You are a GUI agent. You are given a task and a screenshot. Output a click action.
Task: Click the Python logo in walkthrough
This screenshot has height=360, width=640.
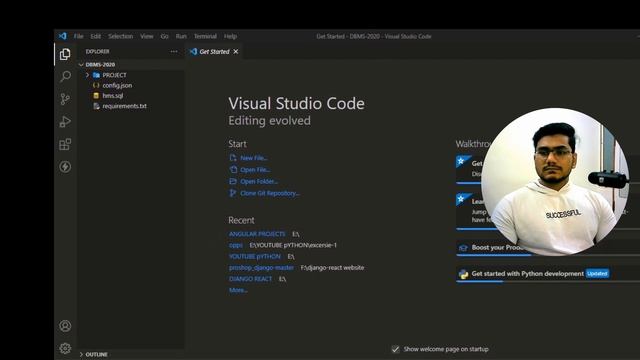(x=463, y=274)
